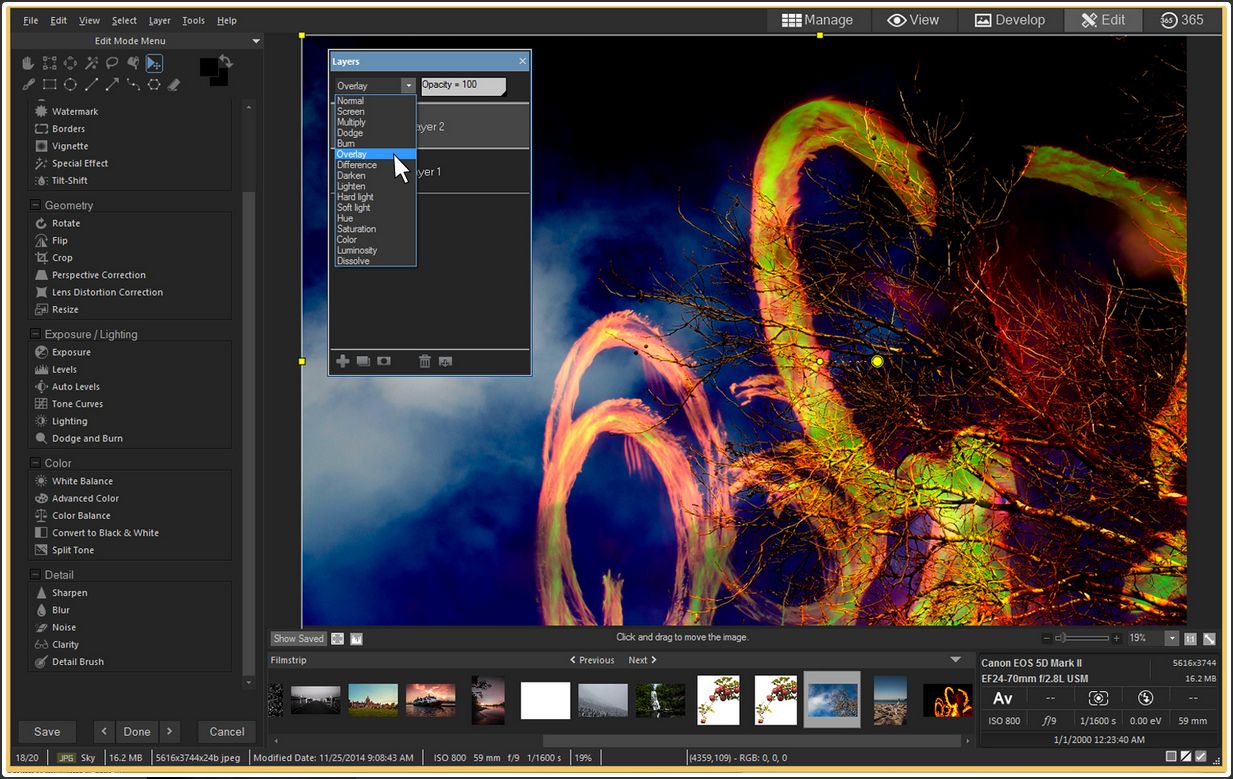Pick the Magic Wand selection tool
Screen dimensions: 1233x779
pos(92,63)
